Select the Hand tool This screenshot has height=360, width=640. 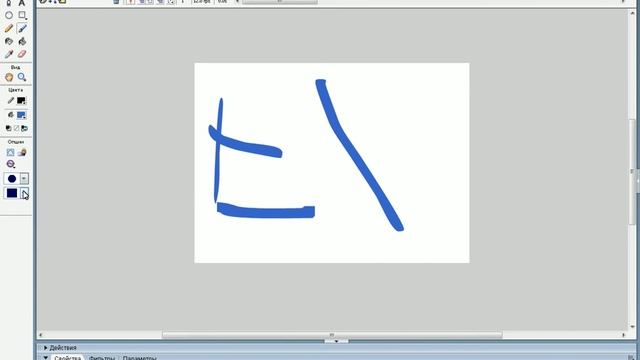coord(9,77)
